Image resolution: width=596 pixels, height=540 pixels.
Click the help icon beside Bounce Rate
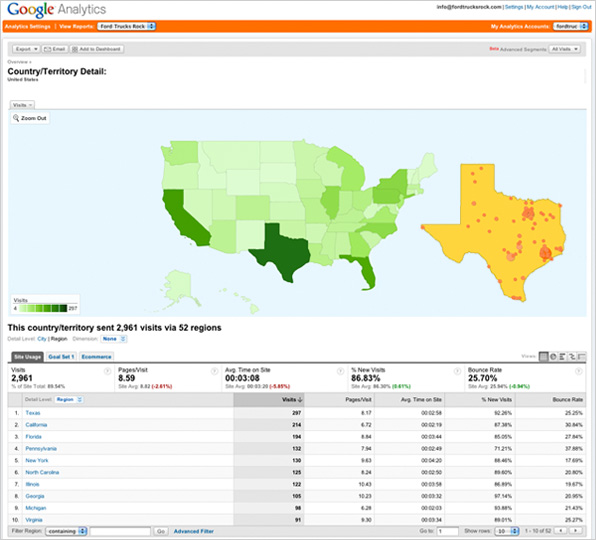click(579, 371)
